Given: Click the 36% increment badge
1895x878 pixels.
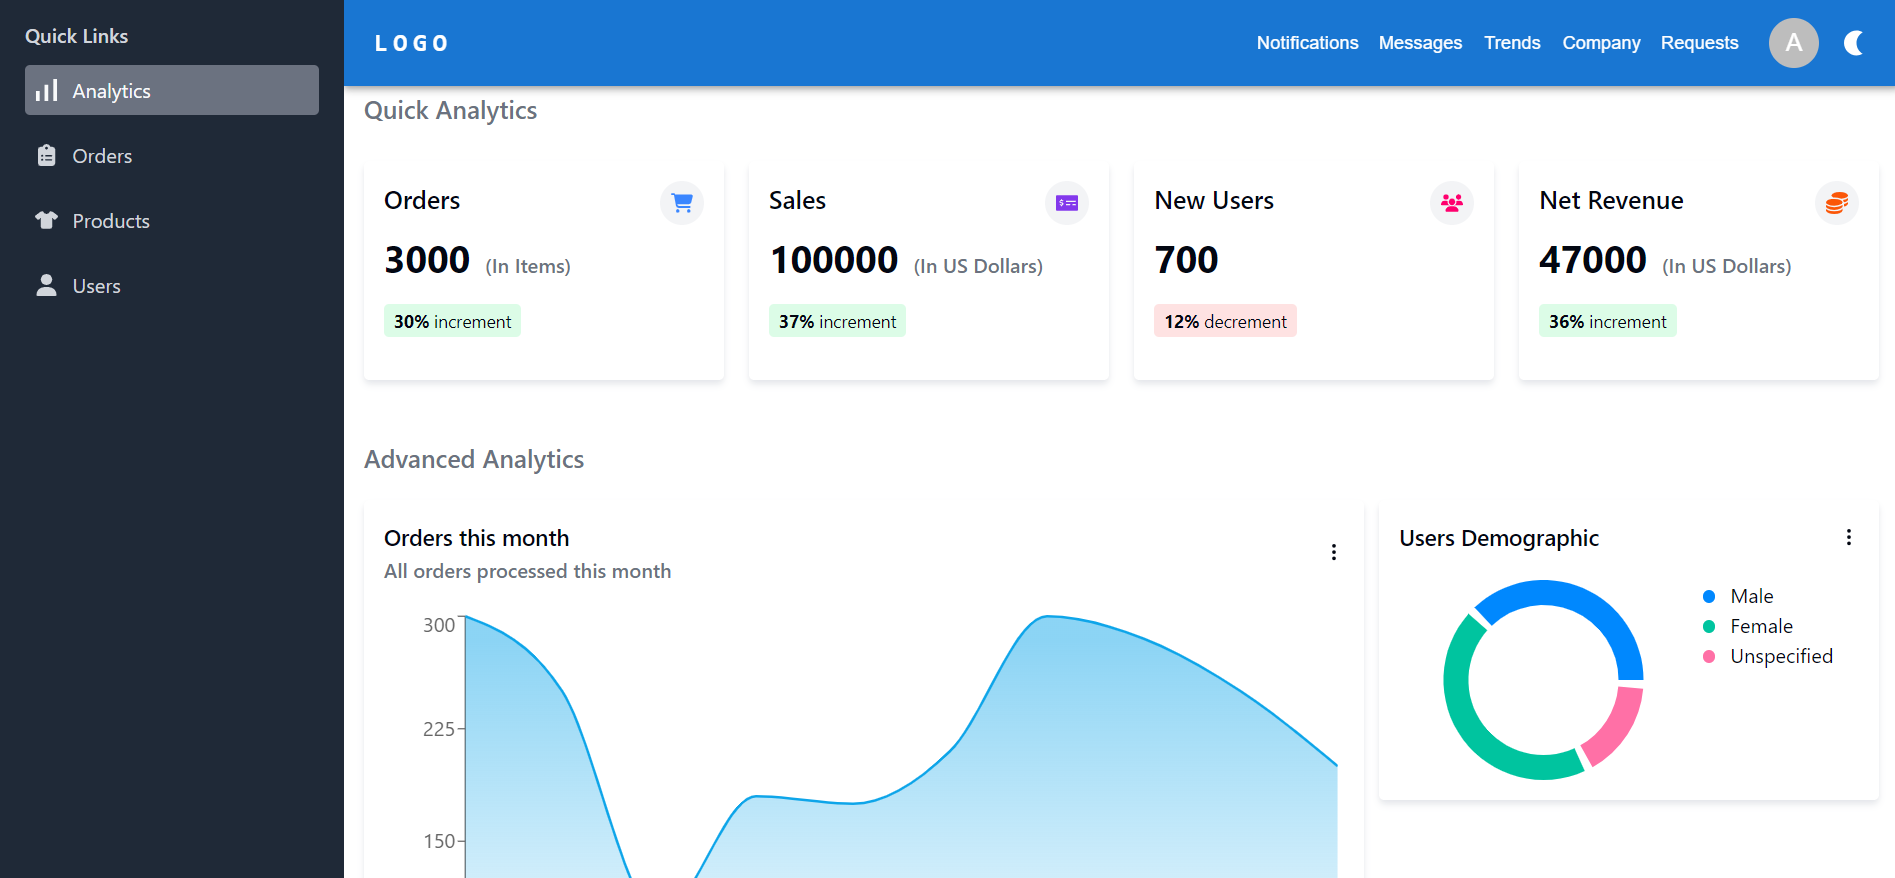Looking at the screenshot, I should (1607, 321).
